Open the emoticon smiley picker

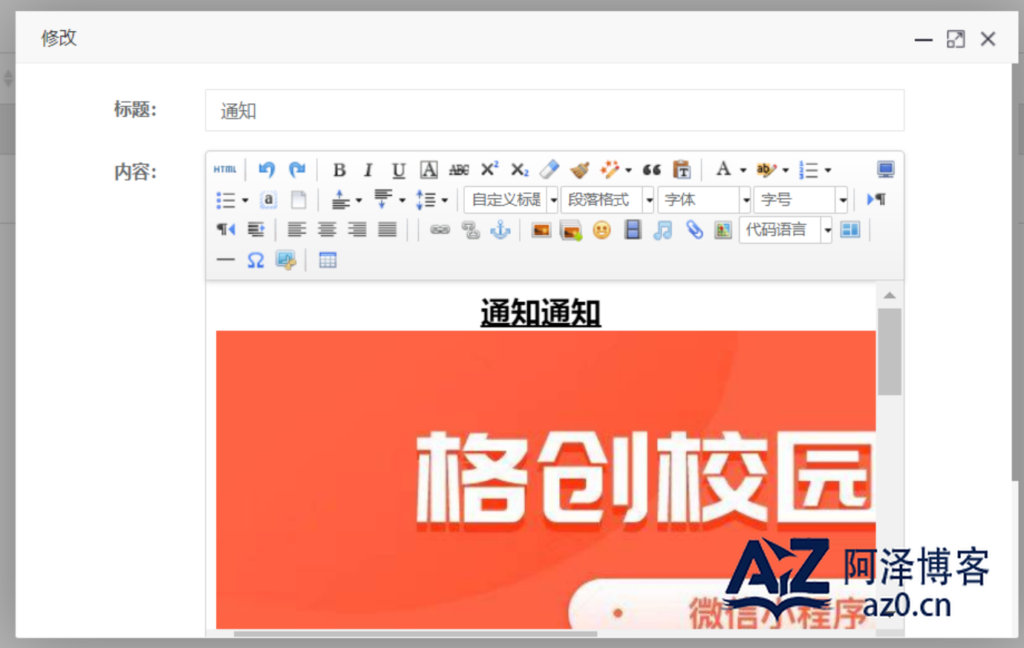point(601,230)
